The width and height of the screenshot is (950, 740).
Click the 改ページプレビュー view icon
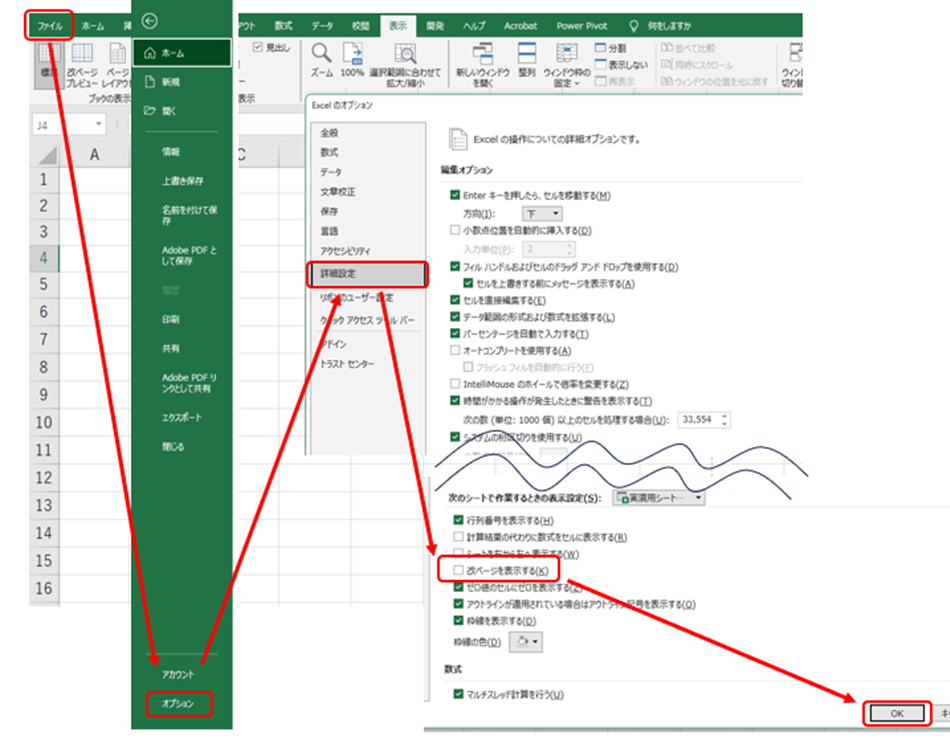pyautogui.click(x=83, y=54)
